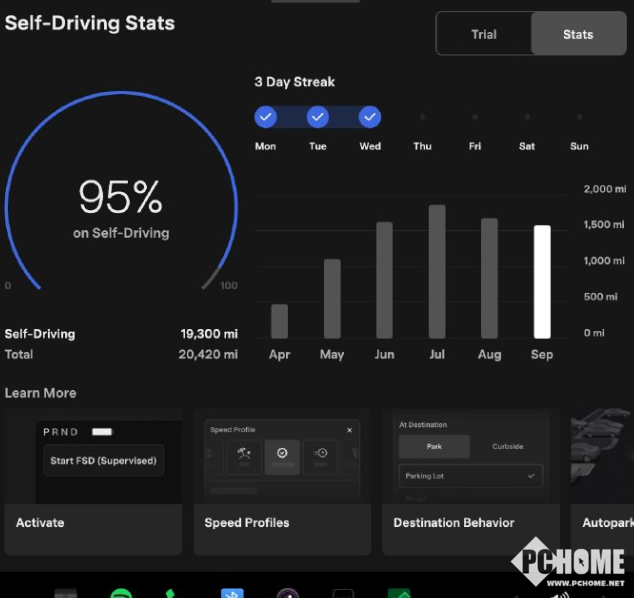Open the Destination Behavior card
The height and width of the screenshot is (598, 634).
tap(470, 480)
